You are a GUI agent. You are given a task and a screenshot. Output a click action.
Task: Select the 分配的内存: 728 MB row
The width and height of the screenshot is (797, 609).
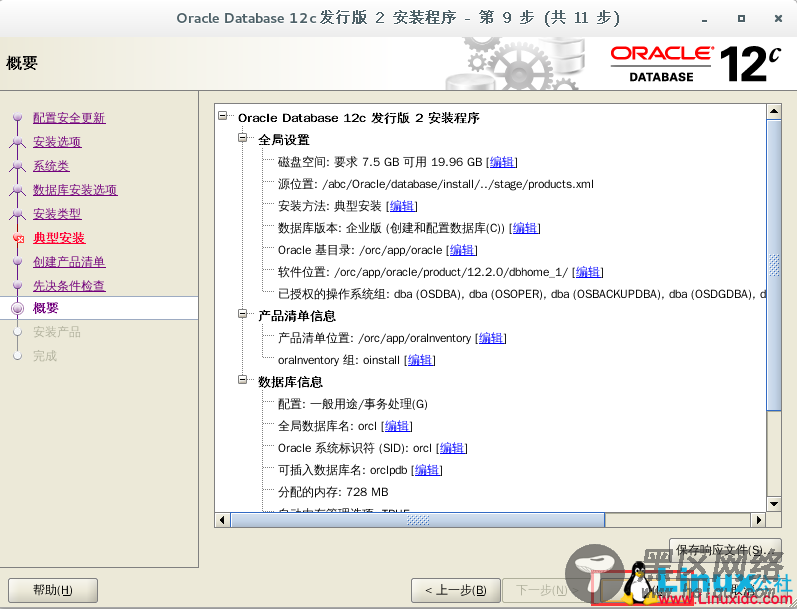333,492
